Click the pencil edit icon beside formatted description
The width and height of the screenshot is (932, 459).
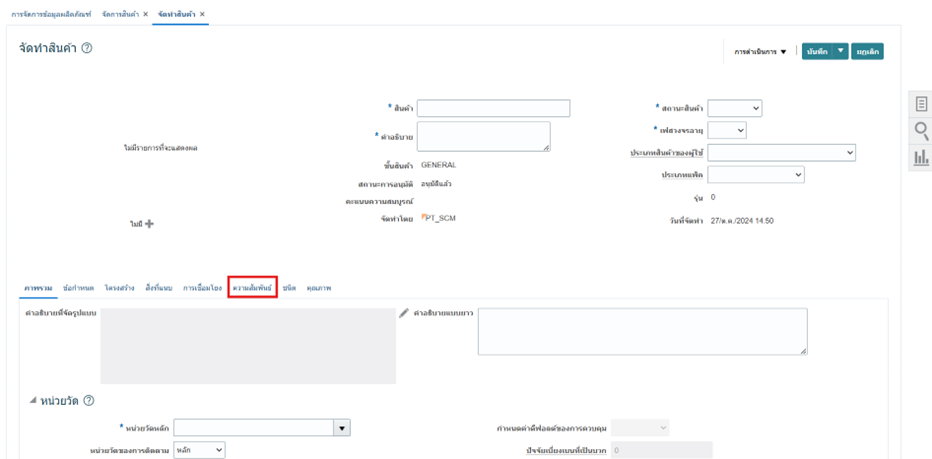(x=404, y=313)
